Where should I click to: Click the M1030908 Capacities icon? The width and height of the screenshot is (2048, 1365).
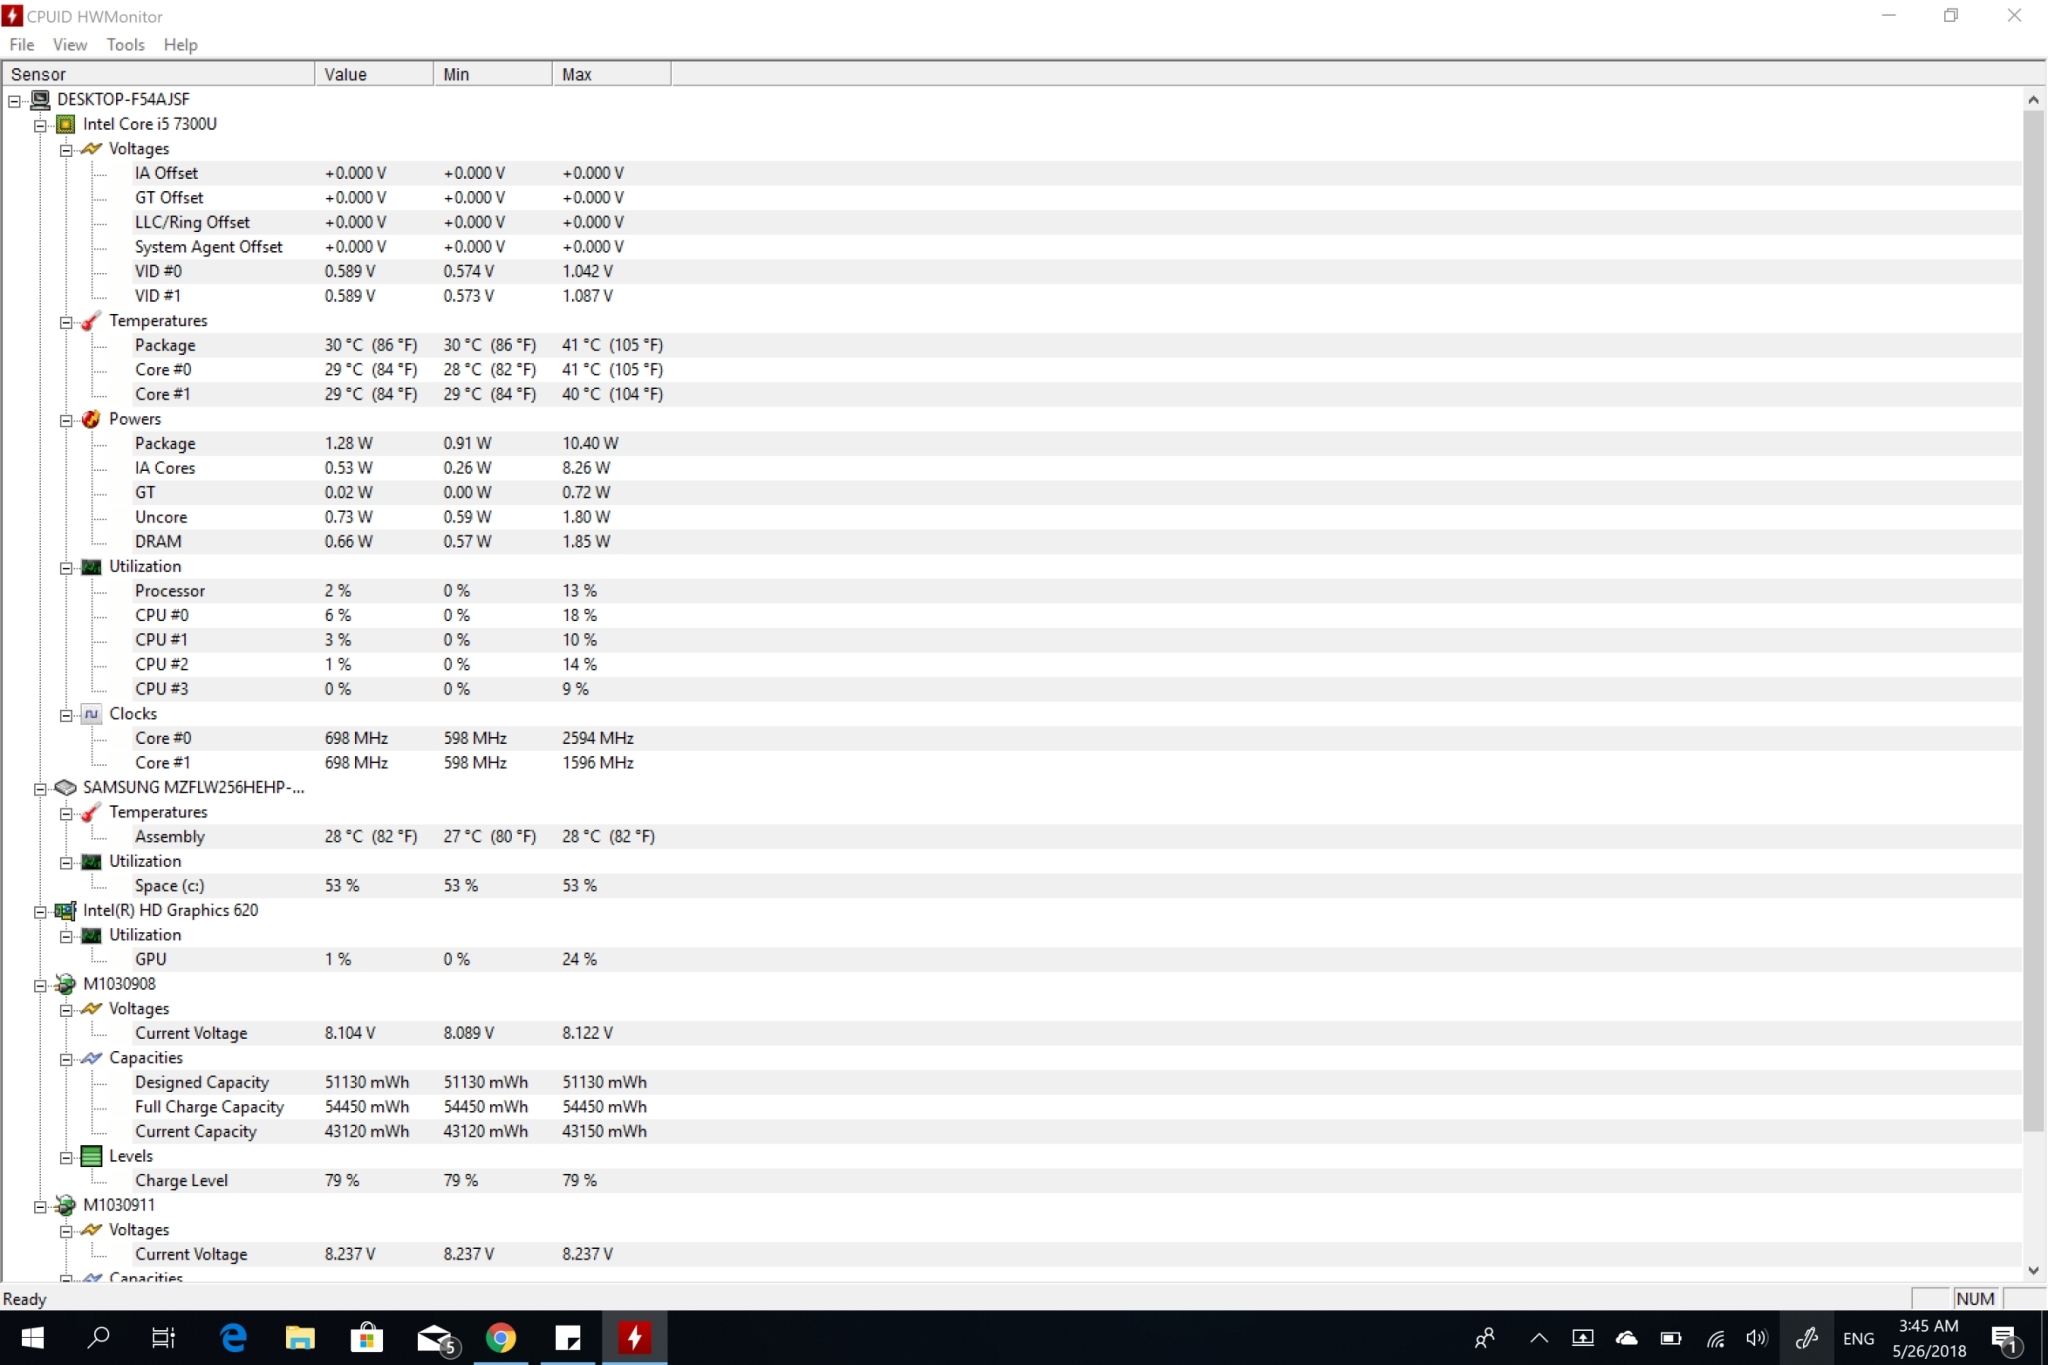click(x=91, y=1058)
